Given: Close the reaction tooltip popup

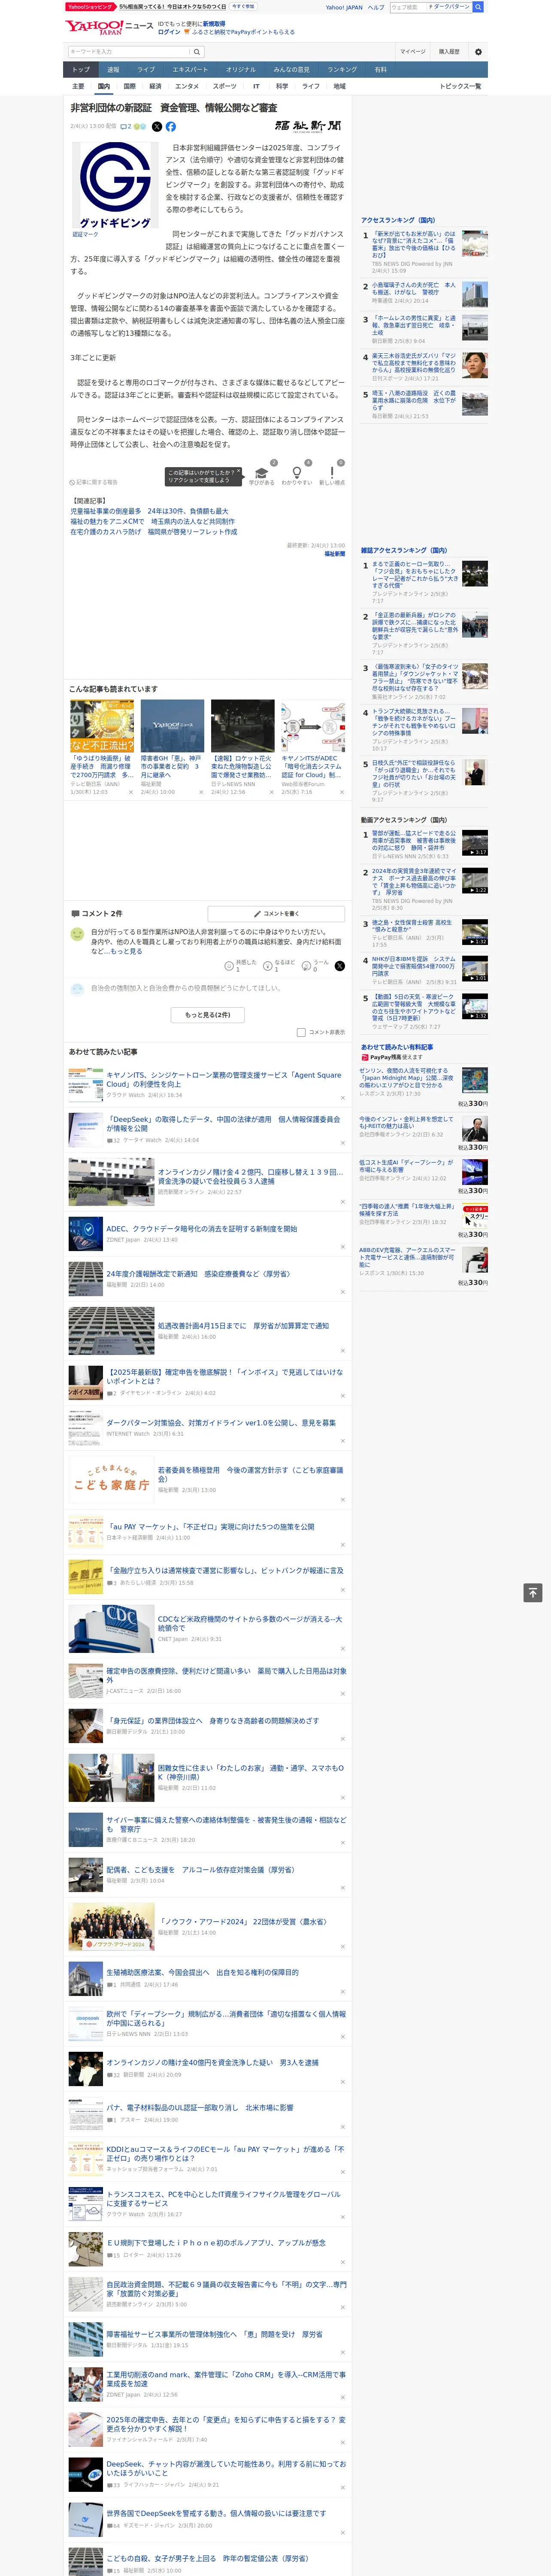Looking at the screenshot, I should point(238,472).
